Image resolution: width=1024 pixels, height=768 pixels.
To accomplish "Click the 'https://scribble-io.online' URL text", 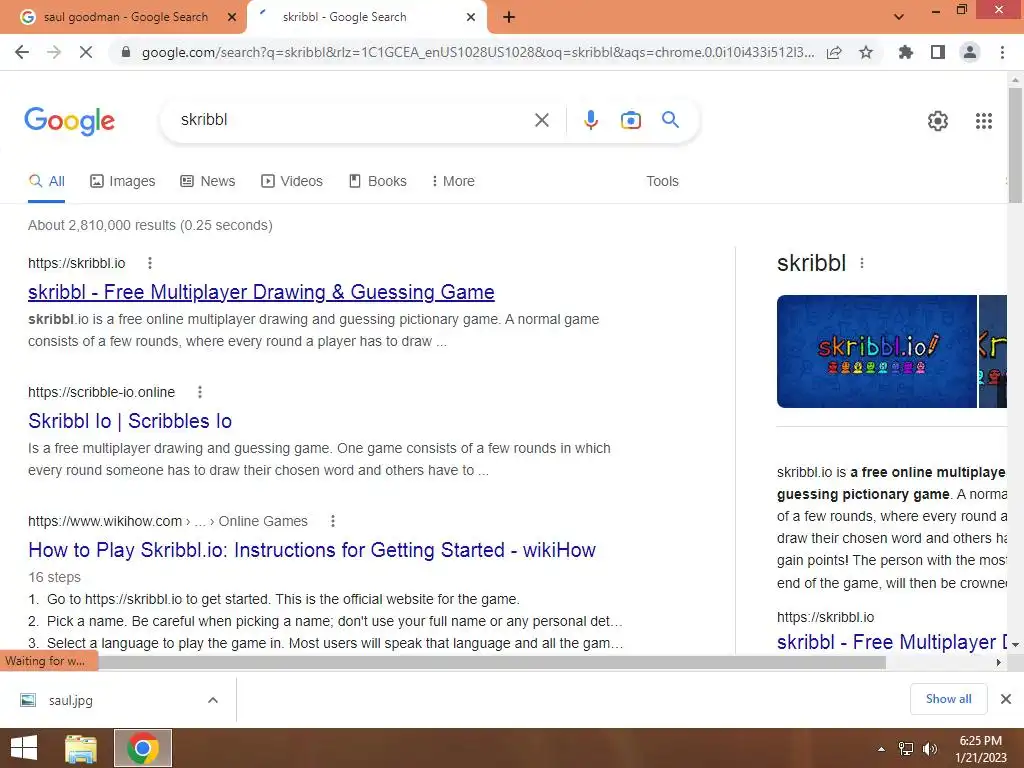I will (101, 392).
